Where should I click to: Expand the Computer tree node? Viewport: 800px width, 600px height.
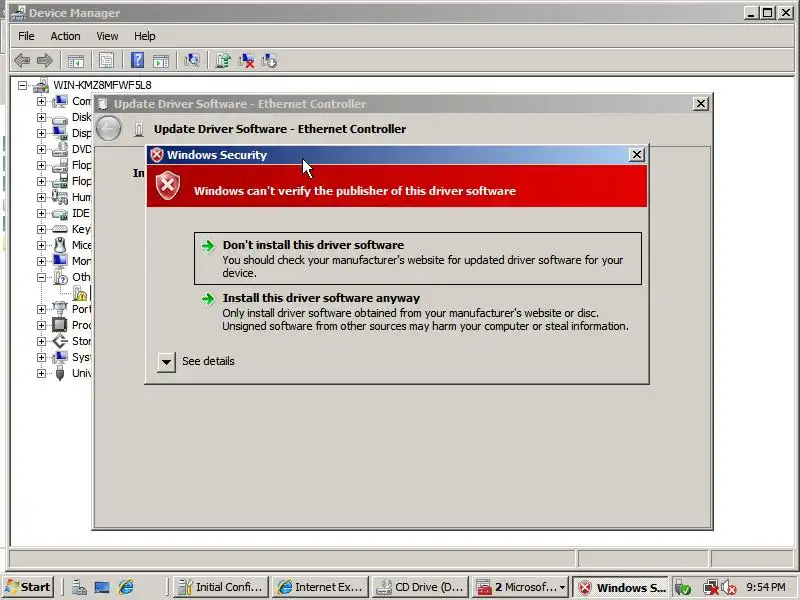41,101
